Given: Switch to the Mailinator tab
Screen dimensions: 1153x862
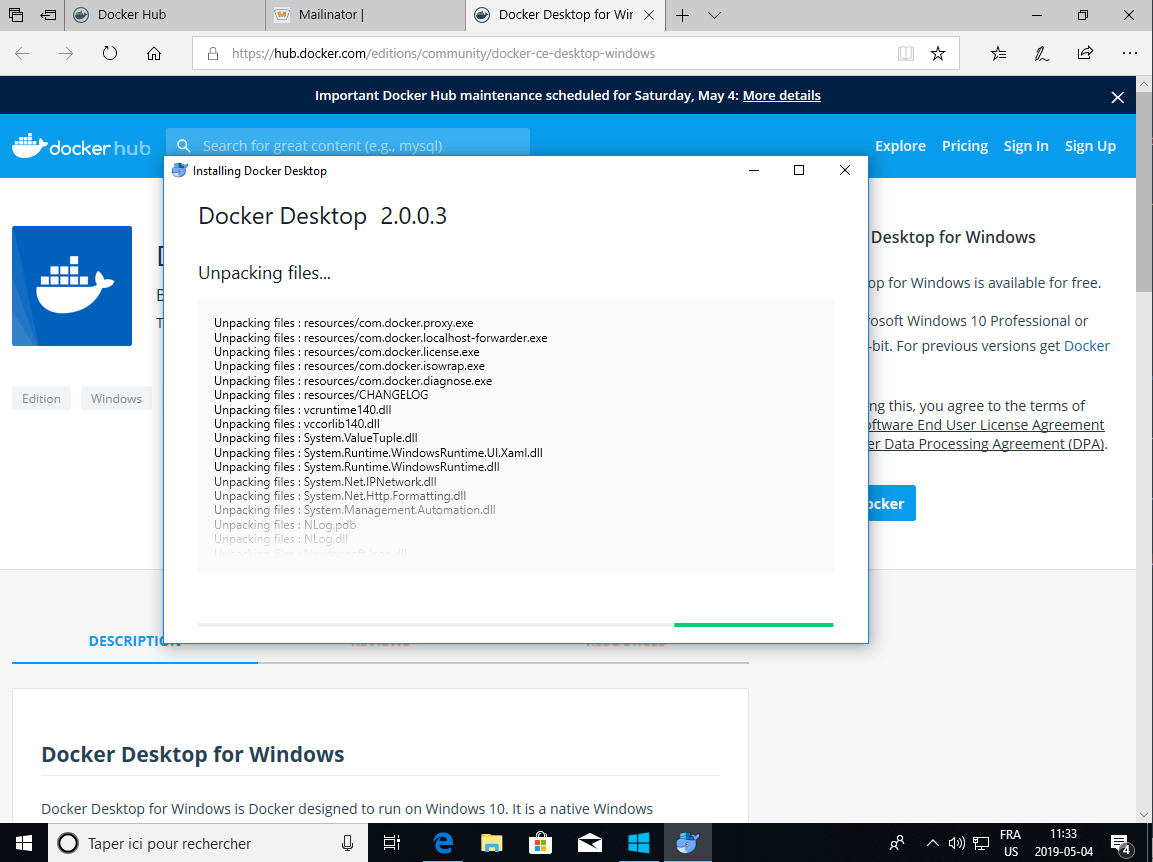Looking at the screenshot, I should tap(365, 15).
